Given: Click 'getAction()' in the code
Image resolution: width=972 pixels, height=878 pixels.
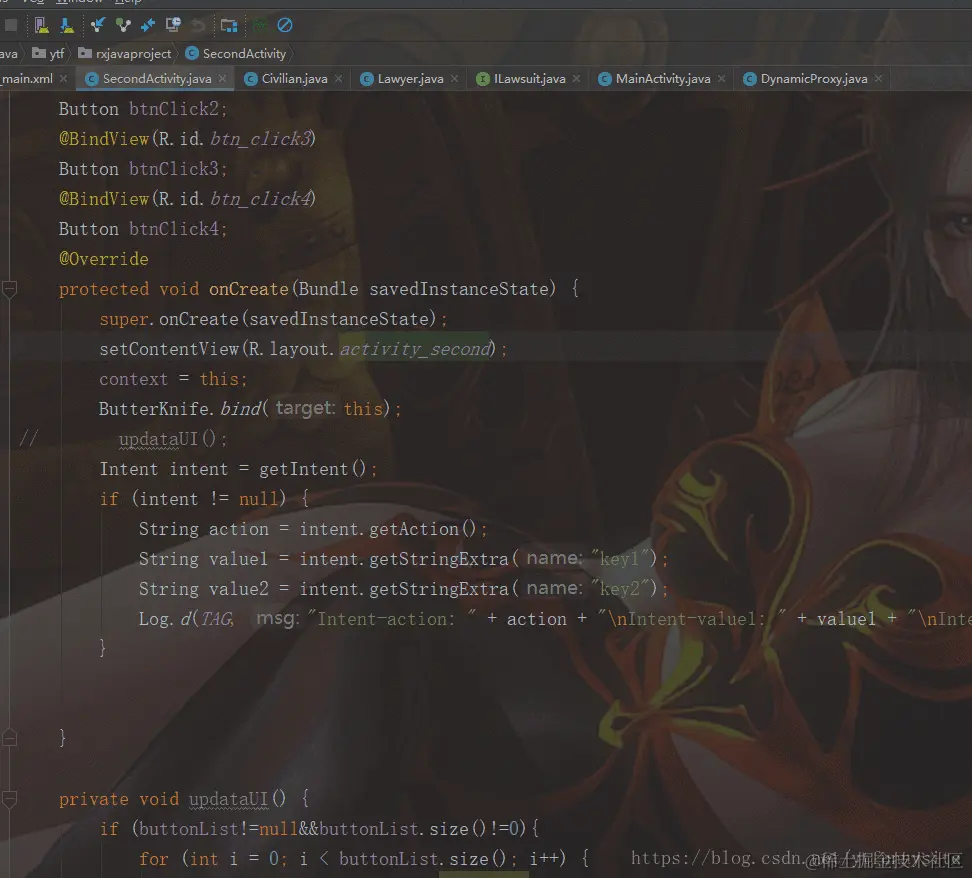Looking at the screenshot, I should point(423,530).
